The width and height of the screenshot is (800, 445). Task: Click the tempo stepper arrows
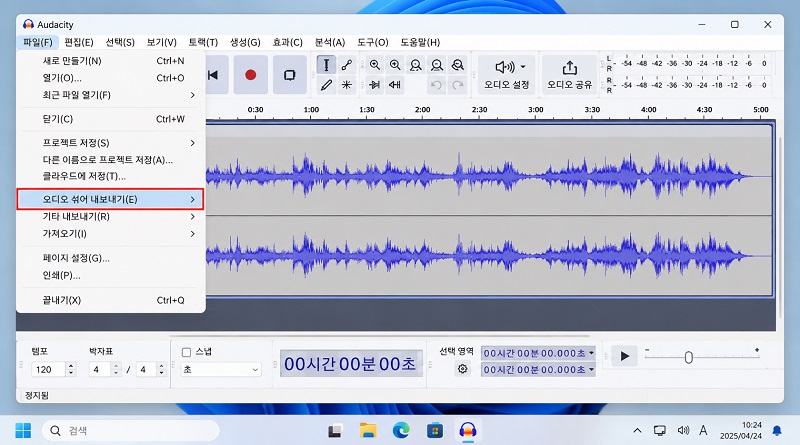click(71, 369)
